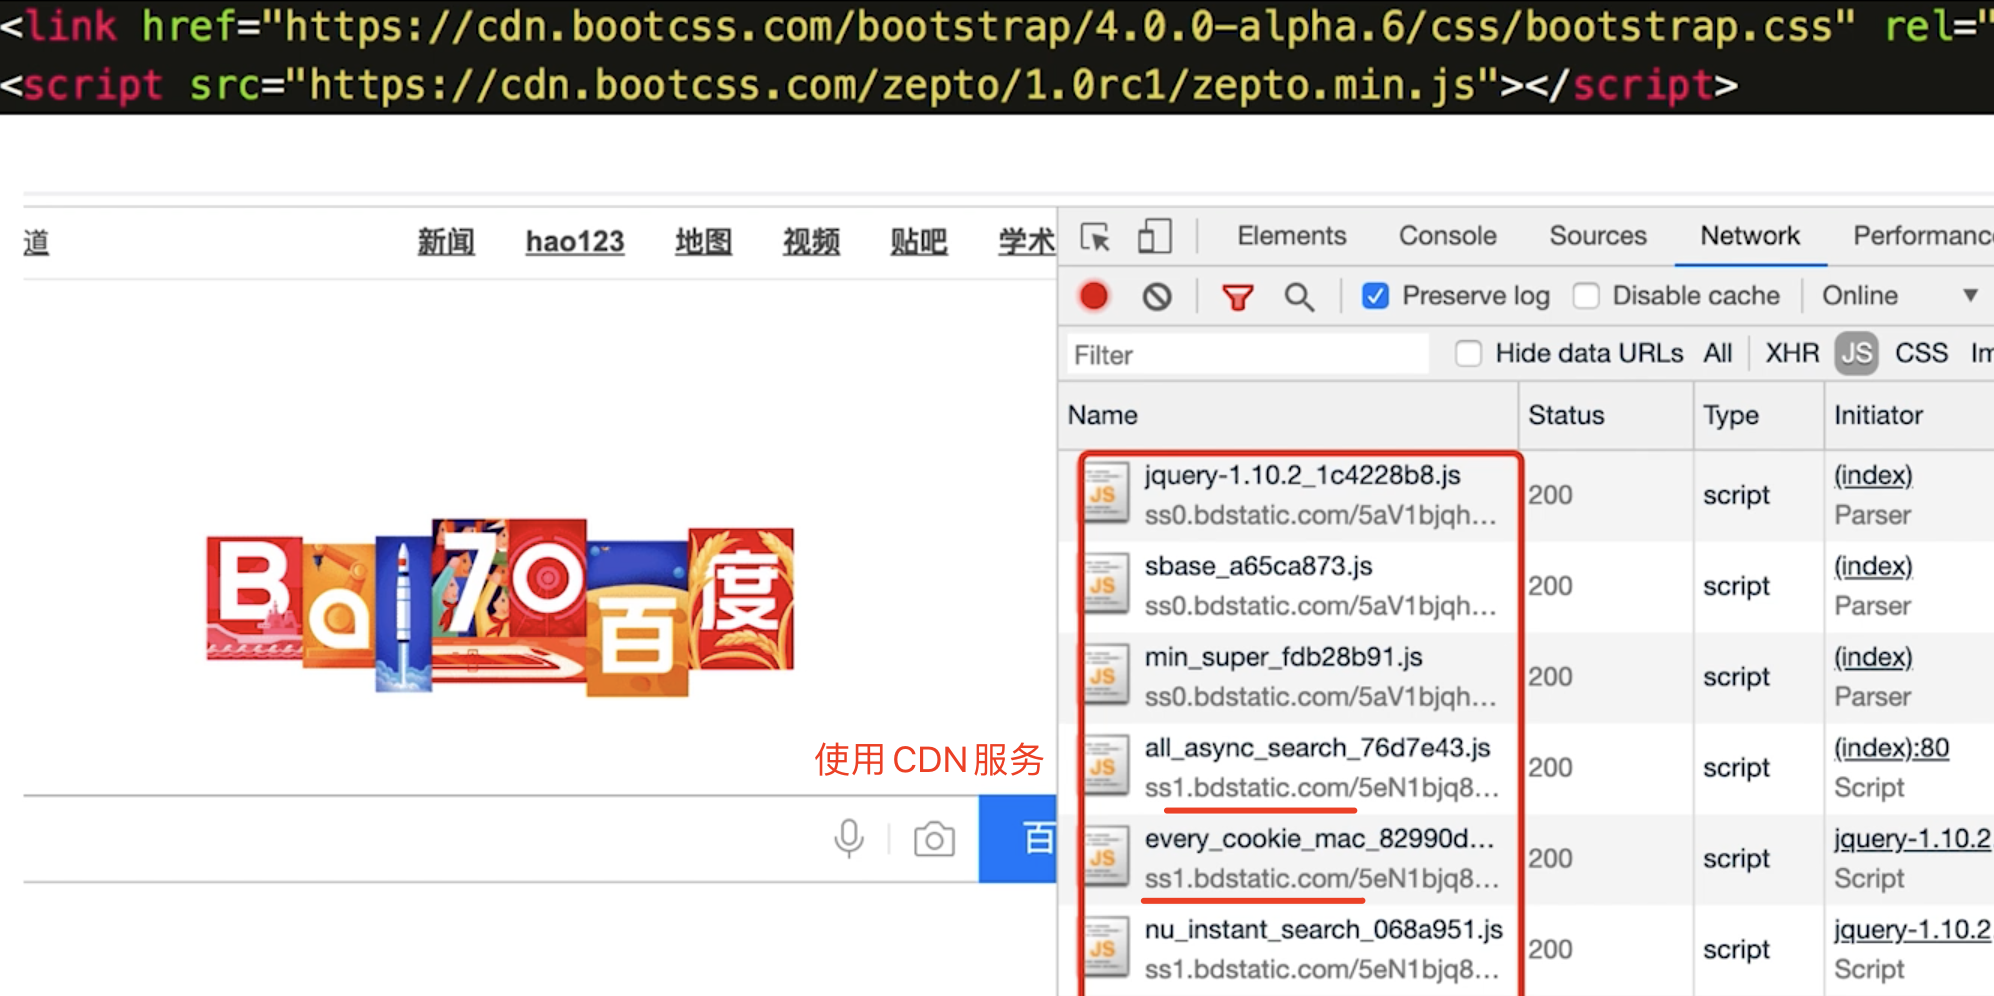Clear the network log
Screen dimensions: 1994x996
[1157, 296]
